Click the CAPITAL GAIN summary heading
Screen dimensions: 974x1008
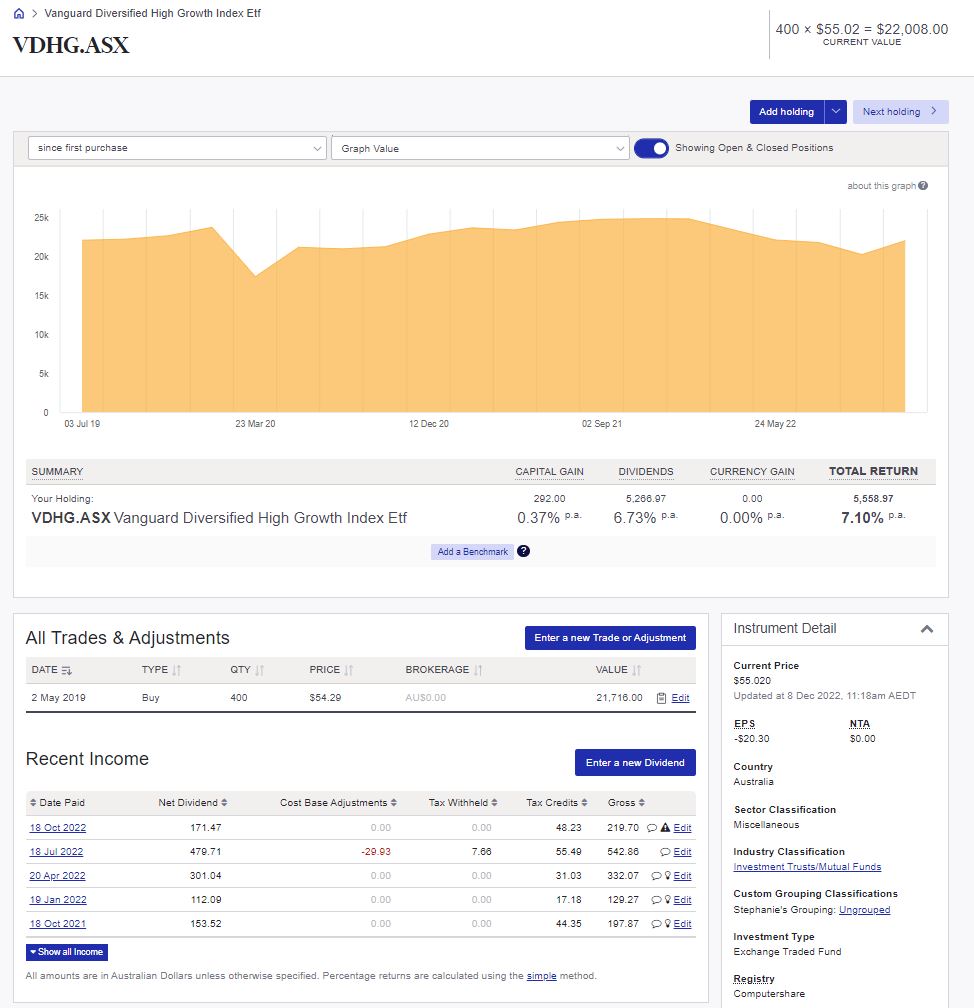(x=549, y=472)
